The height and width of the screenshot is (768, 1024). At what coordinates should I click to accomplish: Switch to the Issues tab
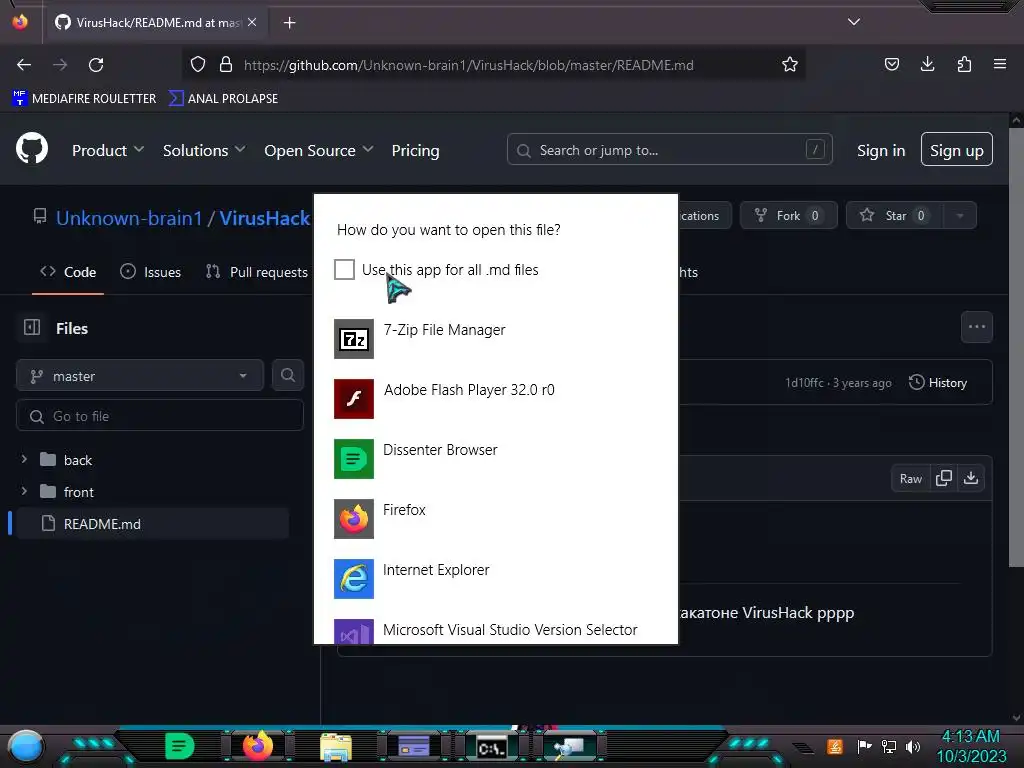(x=150, y=272)
